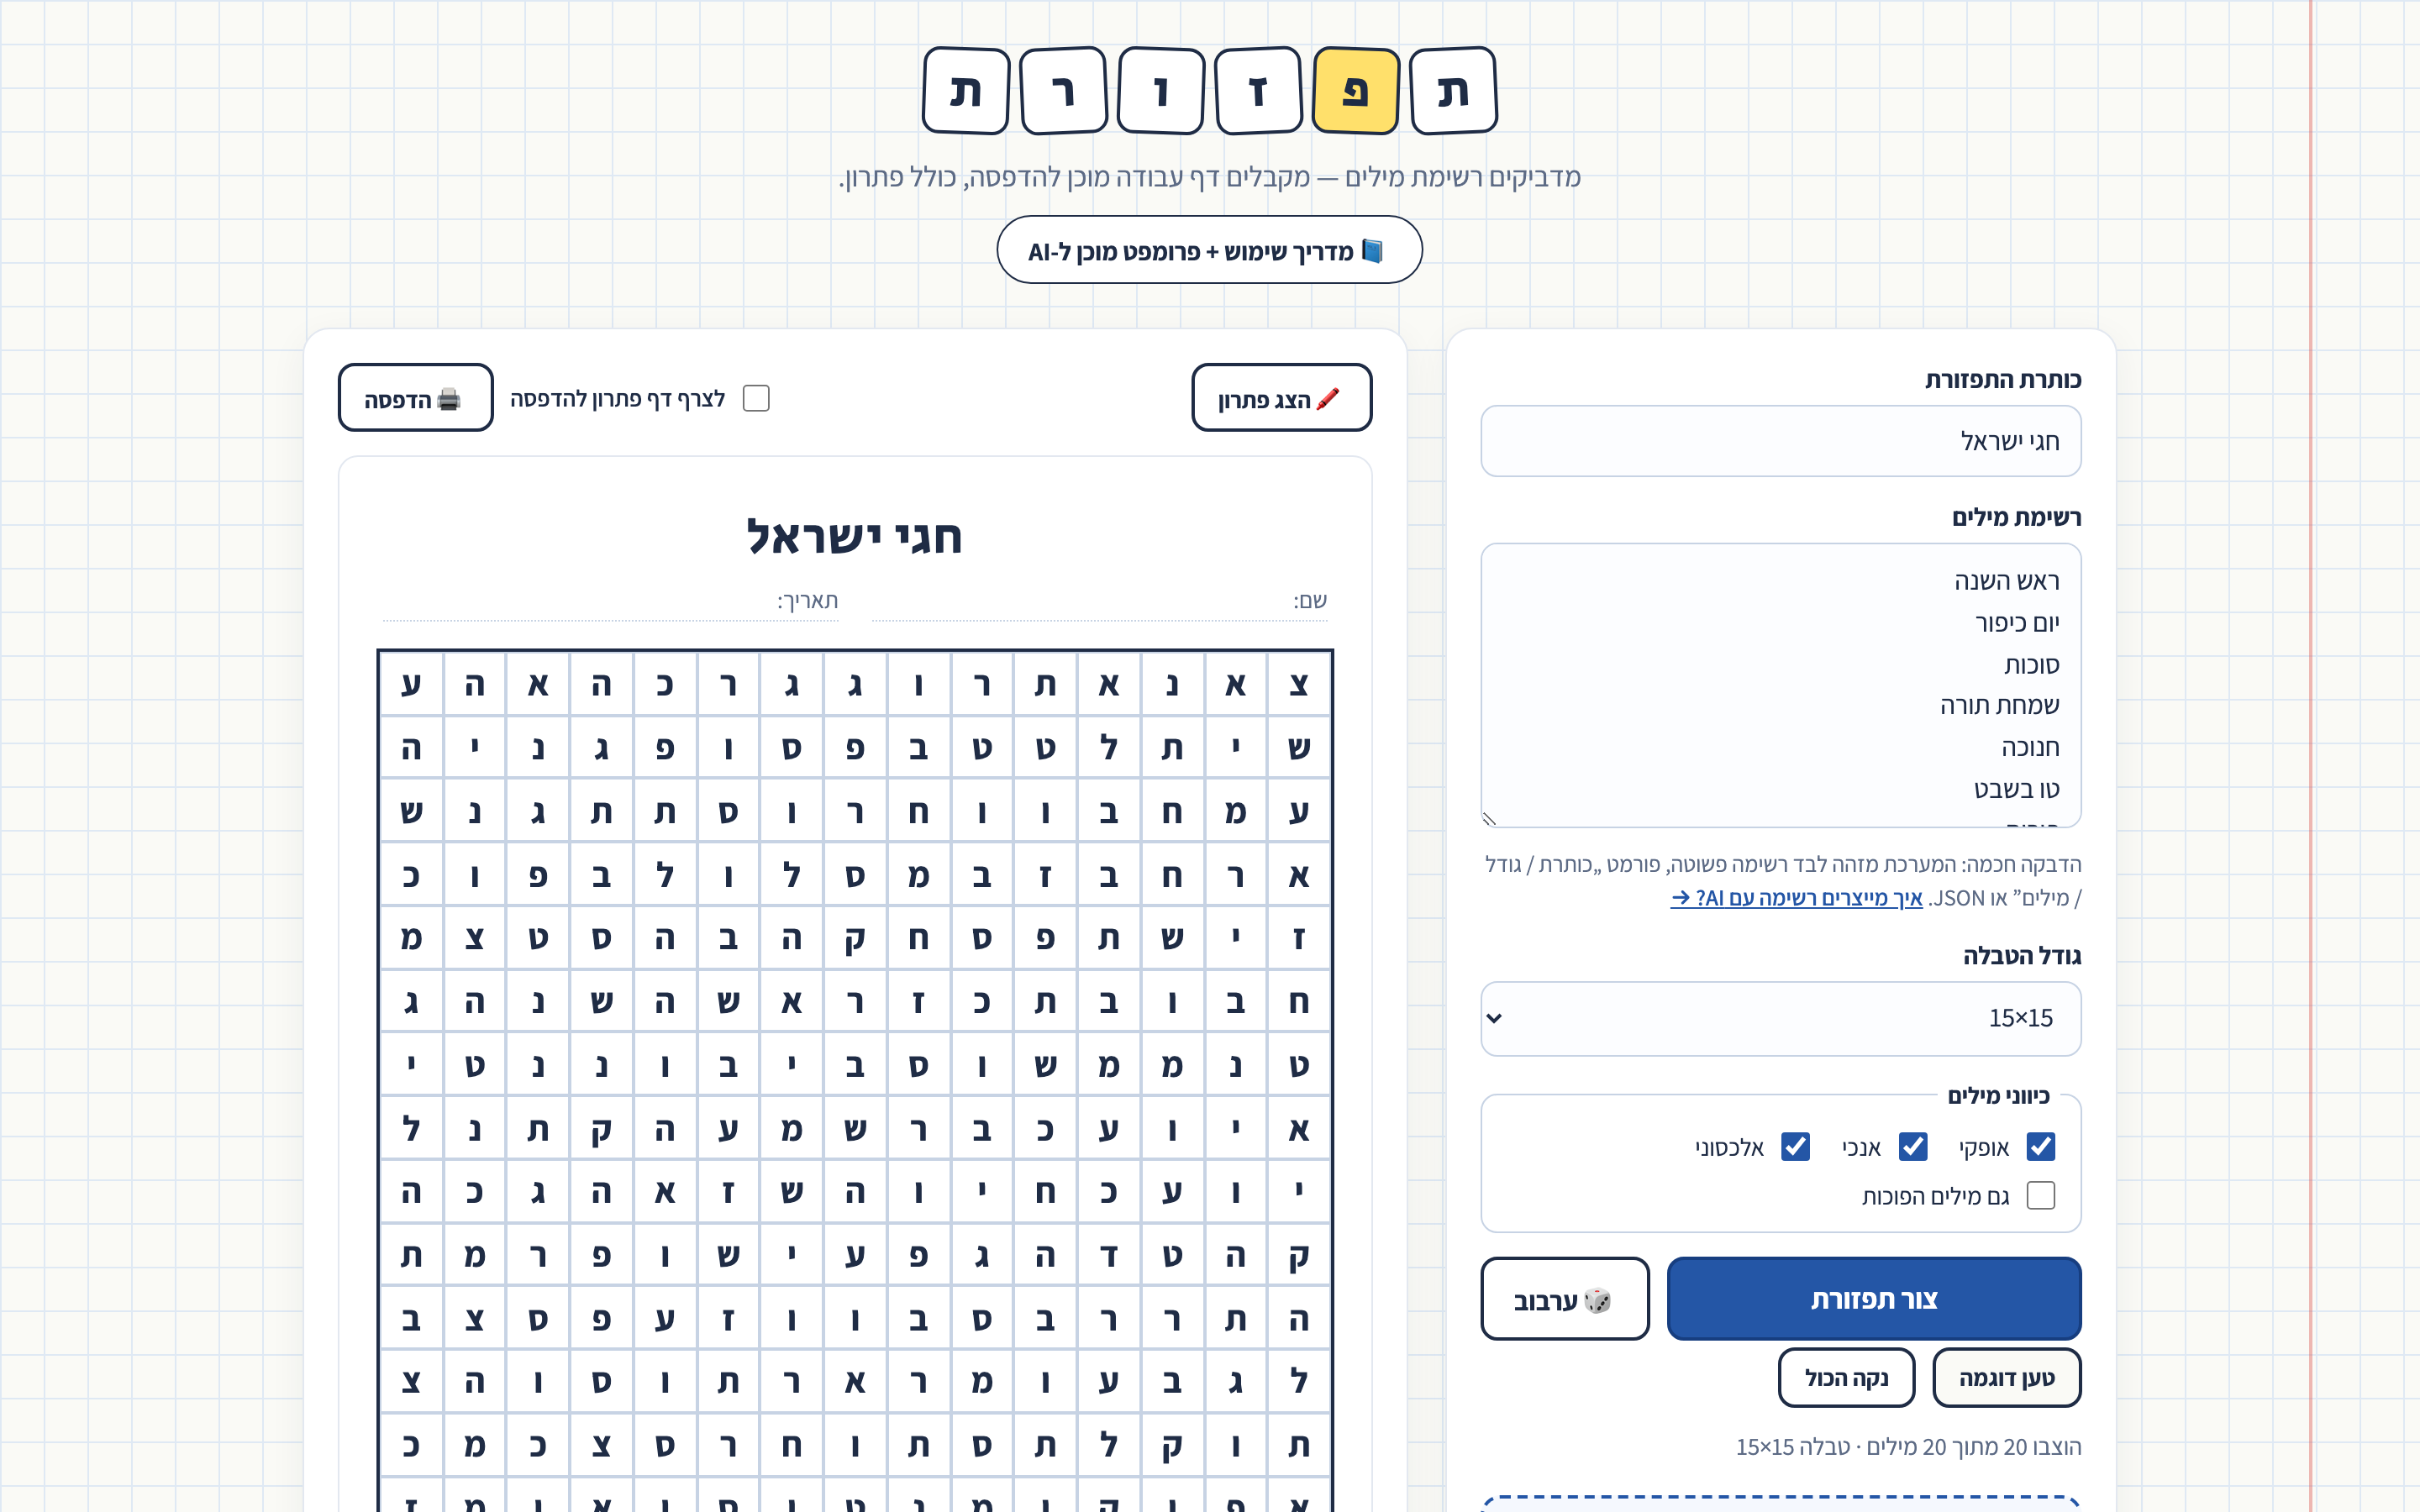The image size is (2420, 1512).
Task: Check לצרף דף פתרון להדפסה checkbox
Action: tap(757, 399)
